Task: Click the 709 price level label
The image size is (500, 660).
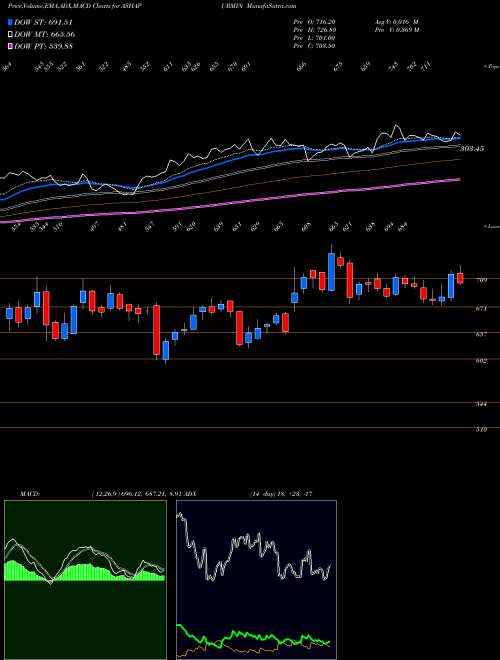Action: [x=483, y=279]
